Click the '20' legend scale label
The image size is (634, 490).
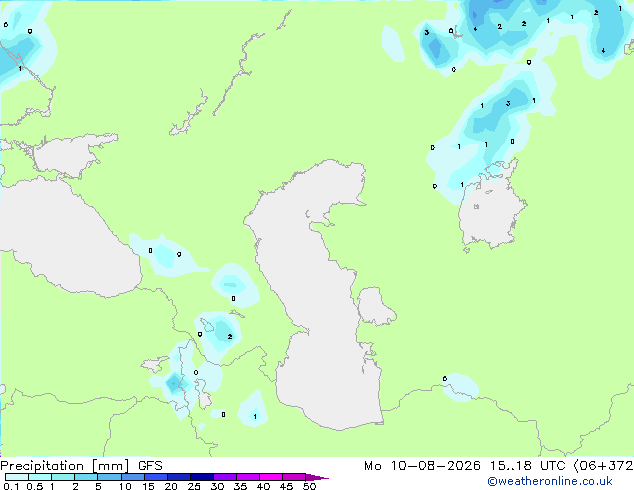(x=171, y=486)
